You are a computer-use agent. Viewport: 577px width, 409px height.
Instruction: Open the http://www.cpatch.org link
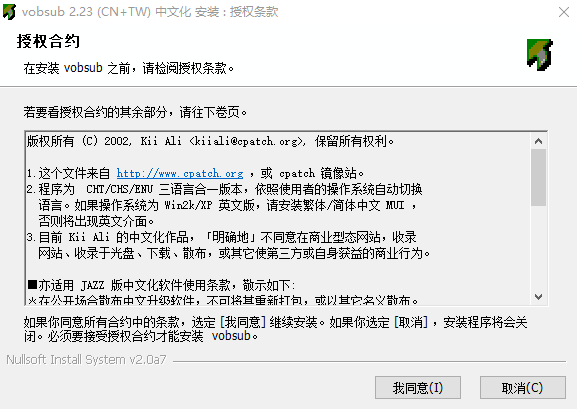[x=180, y=173]
